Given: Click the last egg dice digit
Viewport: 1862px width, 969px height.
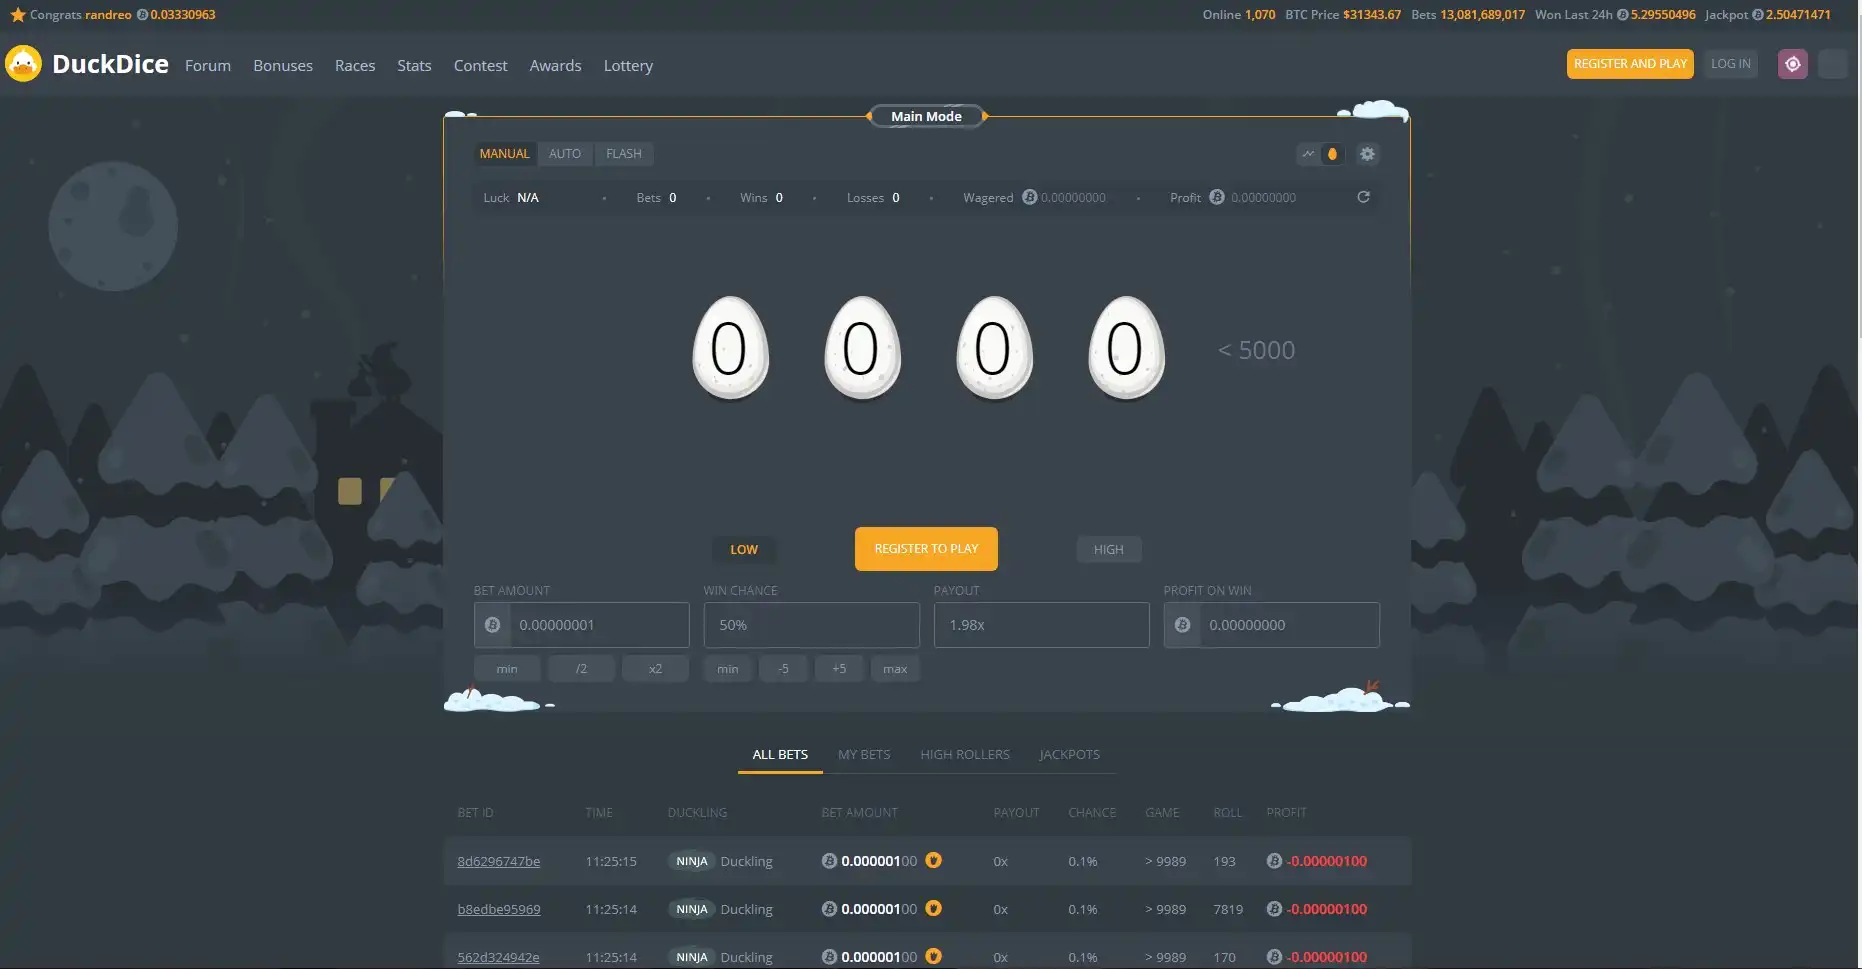Looking at the screenshot, I should (x=1126, y=348).
